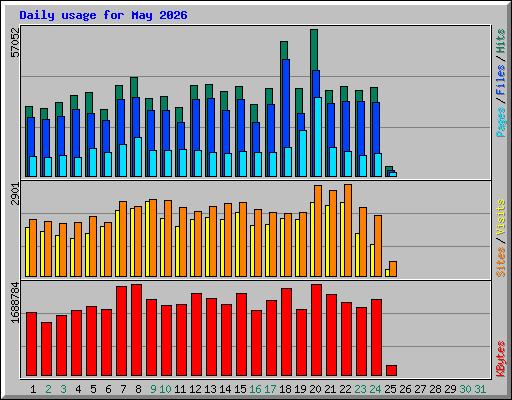This screenshot has height=400, width=512.
Task: Click day 3 label on the axis
Action: tap(63, 389)
